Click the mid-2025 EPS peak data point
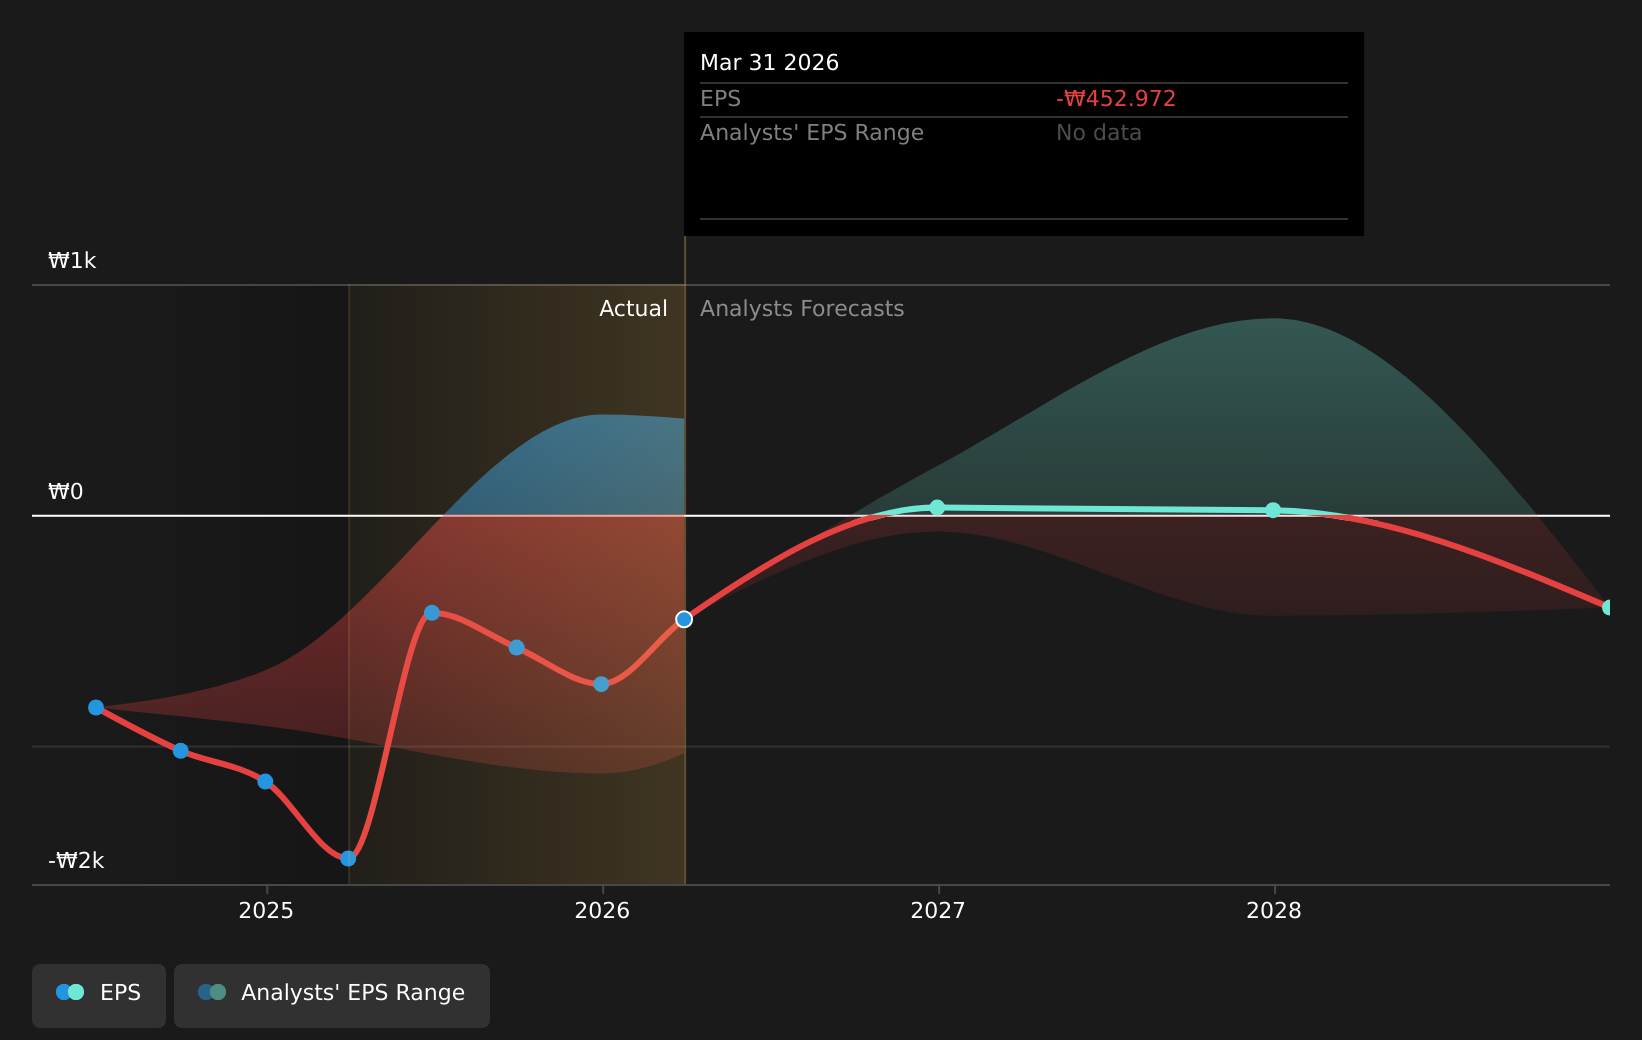Viewport: 1642px width, 1040px height. point(432,613)
